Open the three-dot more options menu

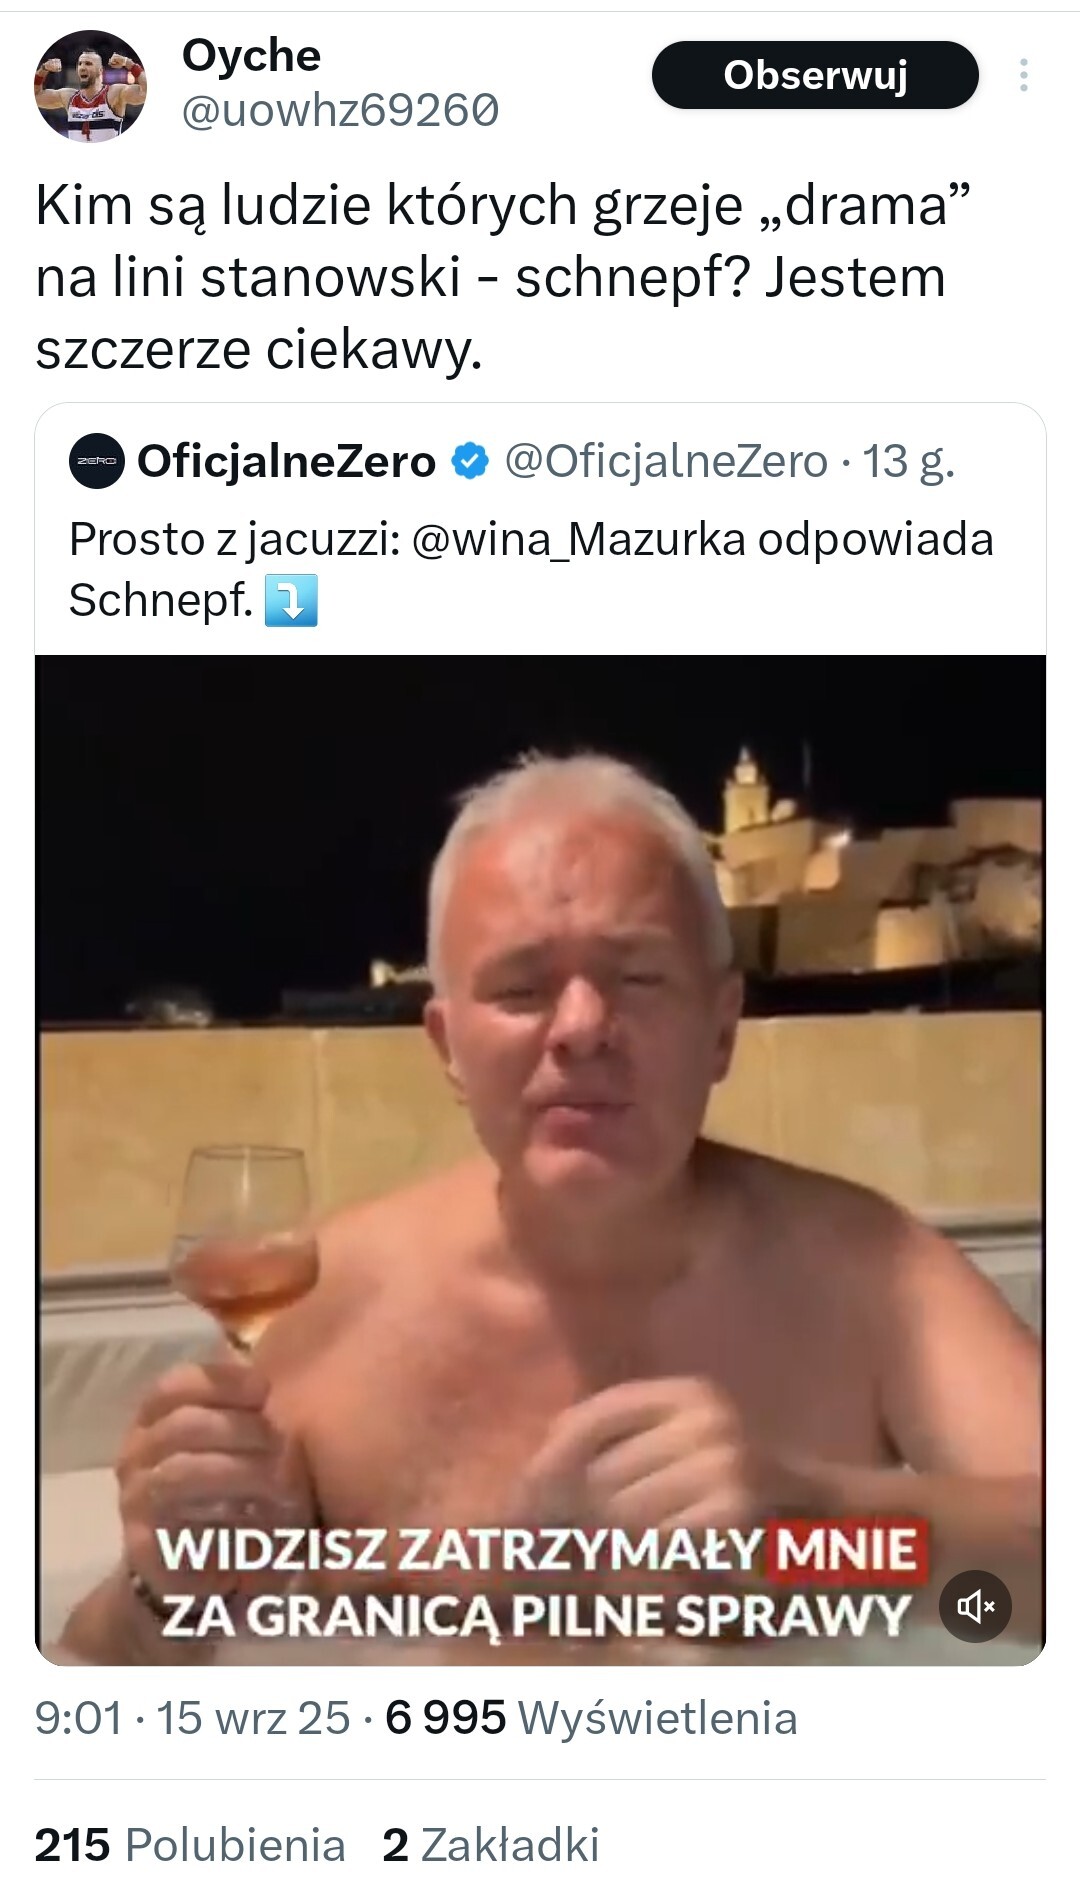1023,76
